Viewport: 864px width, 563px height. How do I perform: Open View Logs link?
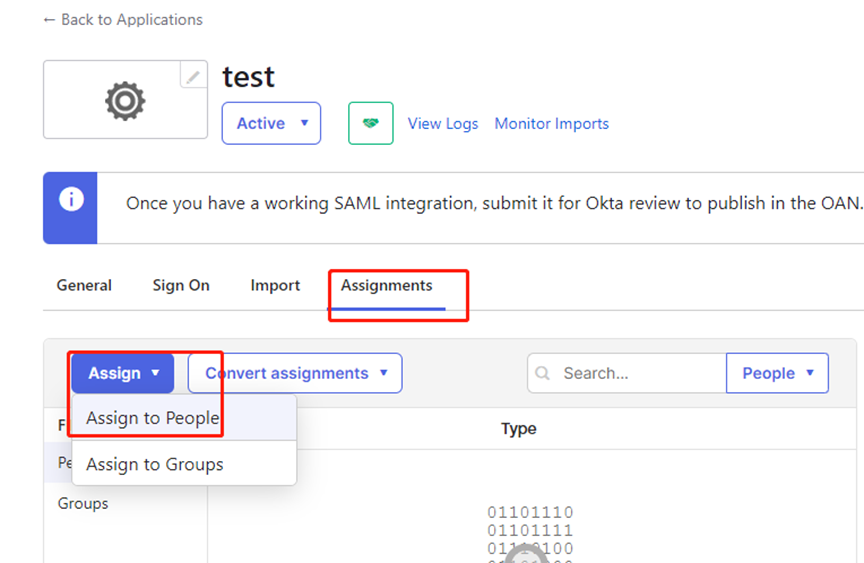(x=442, y=123)
